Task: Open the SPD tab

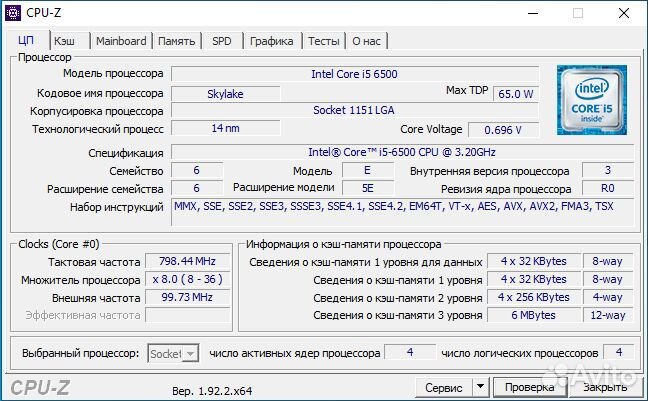Action: click(x=222, y=41)
